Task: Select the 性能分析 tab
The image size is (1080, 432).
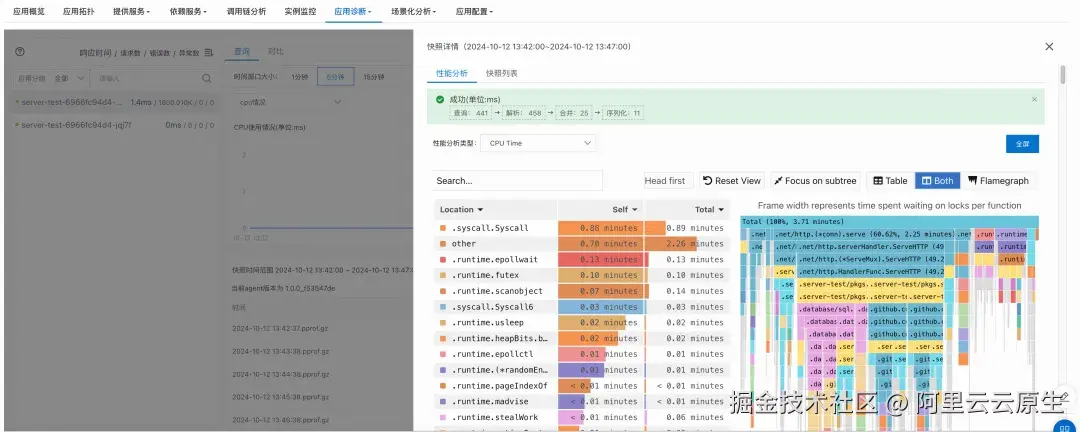Action: pyautogui.click(x=452, y=73)
